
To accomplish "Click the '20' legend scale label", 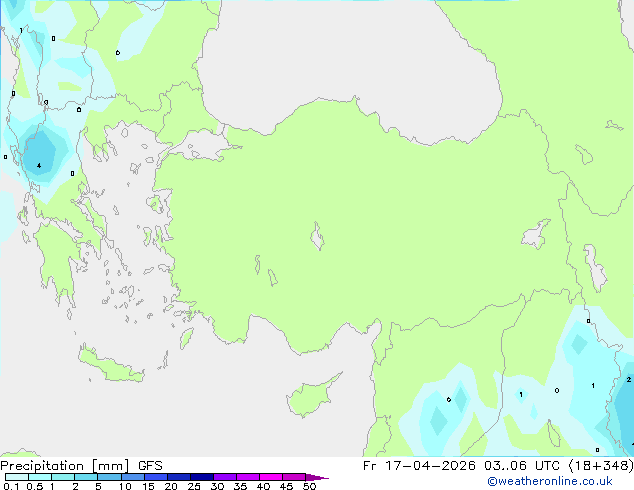I will pos(171,486).
